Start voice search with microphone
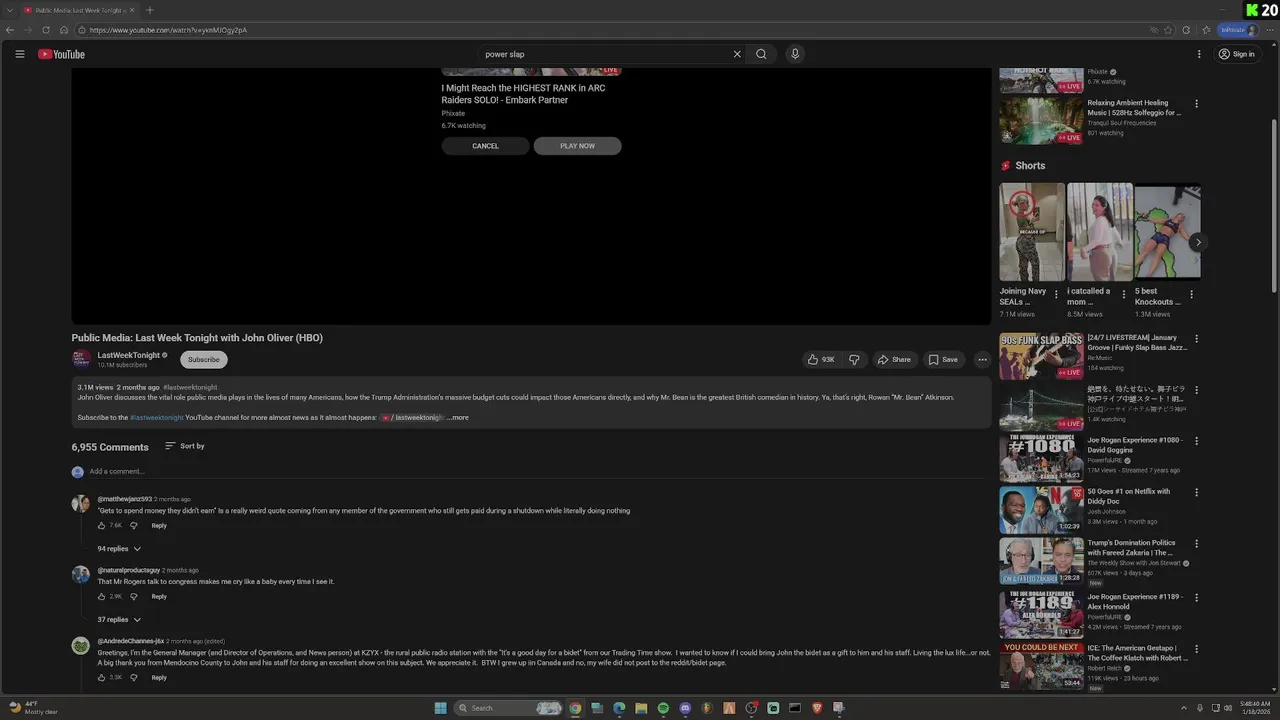This screenshot has height=720, width=1280. 795,54
